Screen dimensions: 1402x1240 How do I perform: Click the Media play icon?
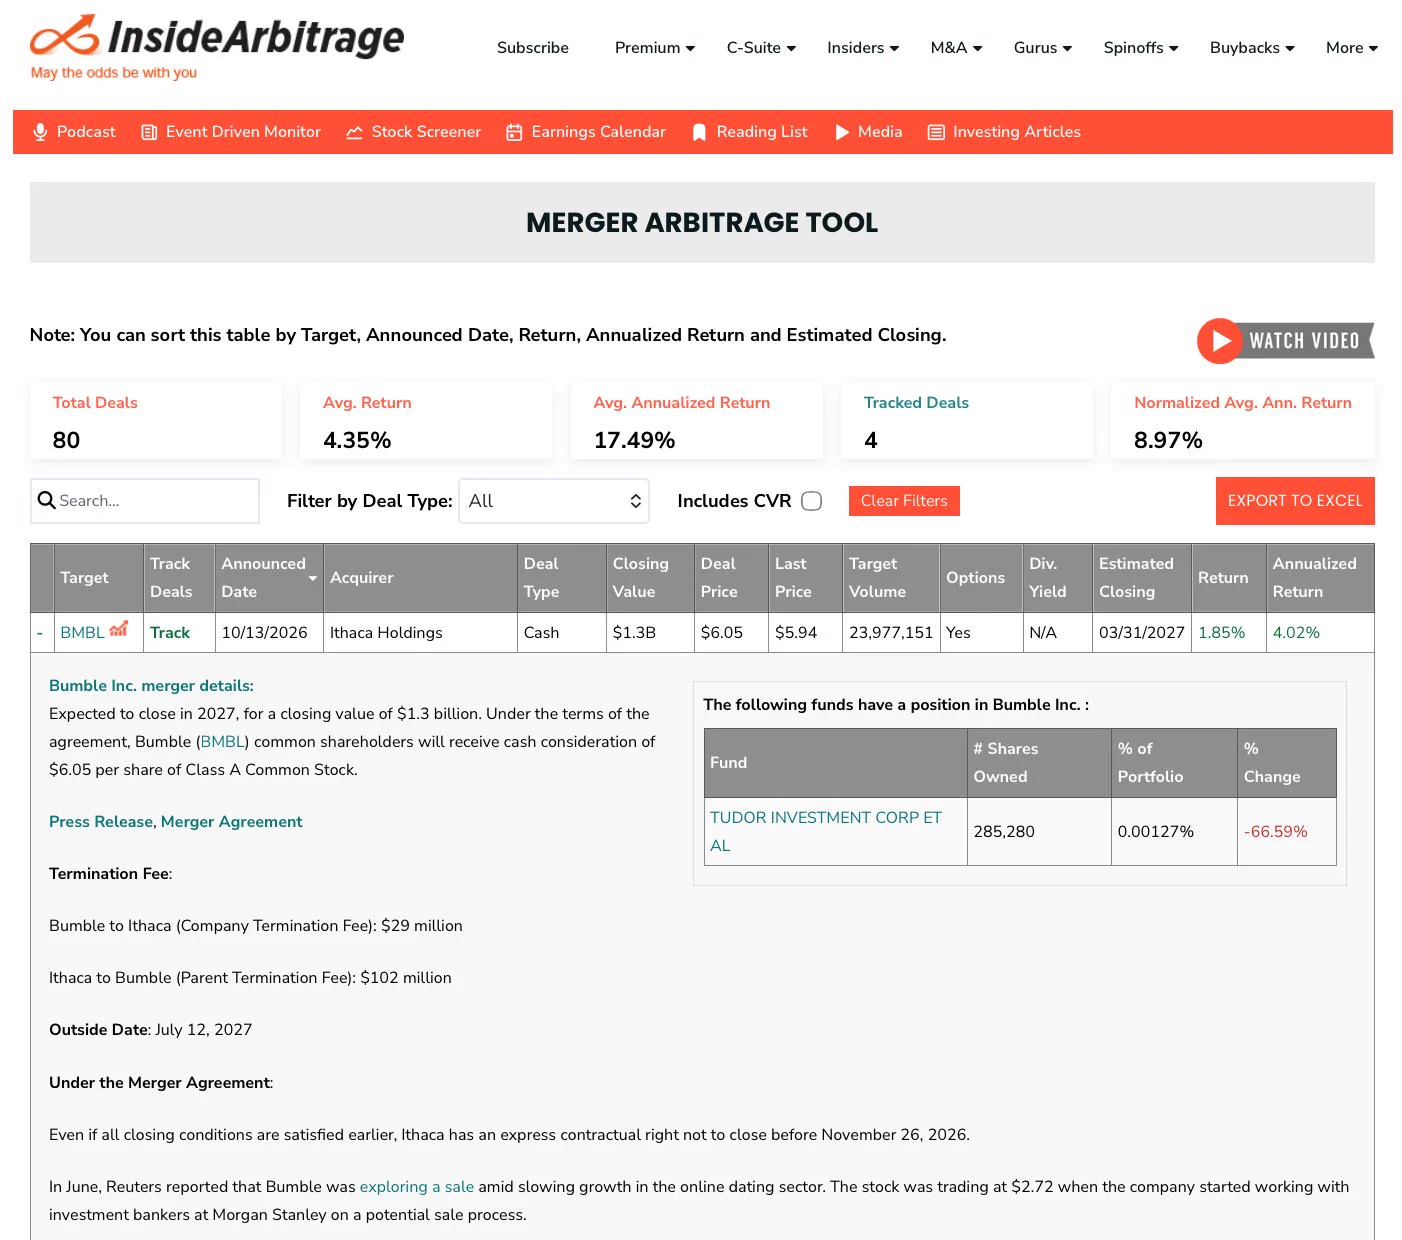pos(842,132)
